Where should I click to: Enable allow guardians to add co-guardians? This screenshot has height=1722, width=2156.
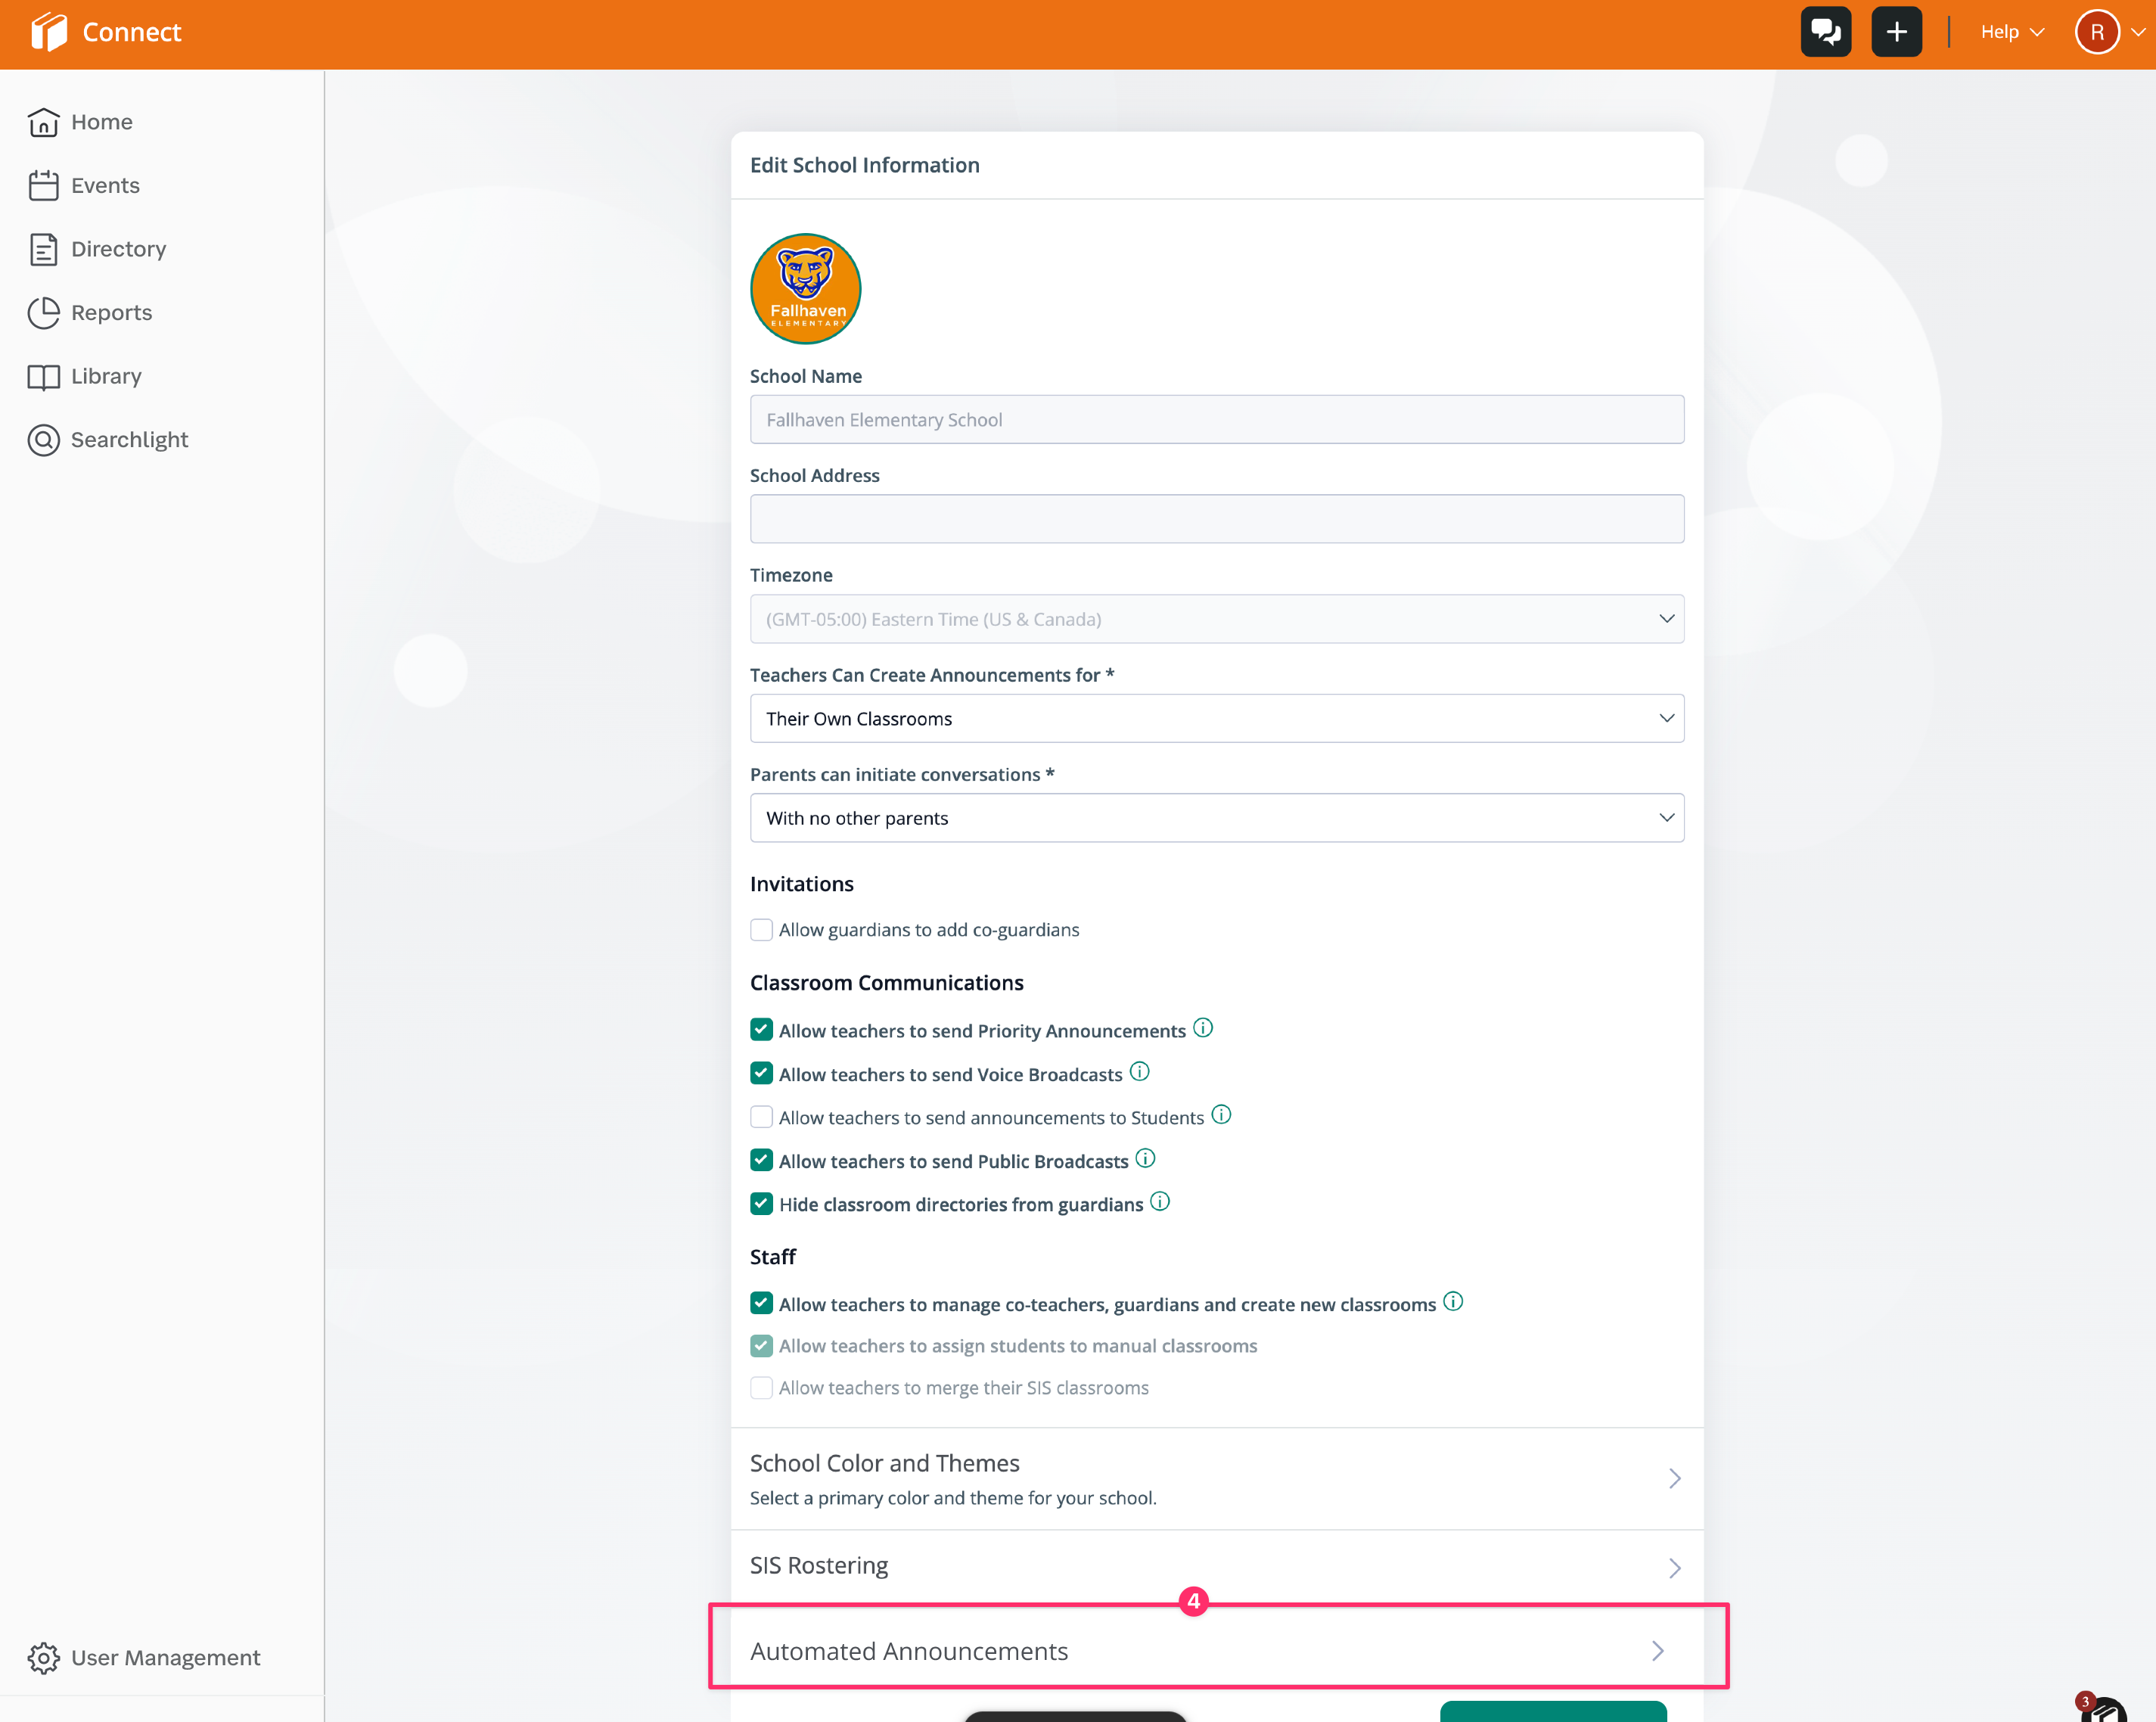[761, 930]
